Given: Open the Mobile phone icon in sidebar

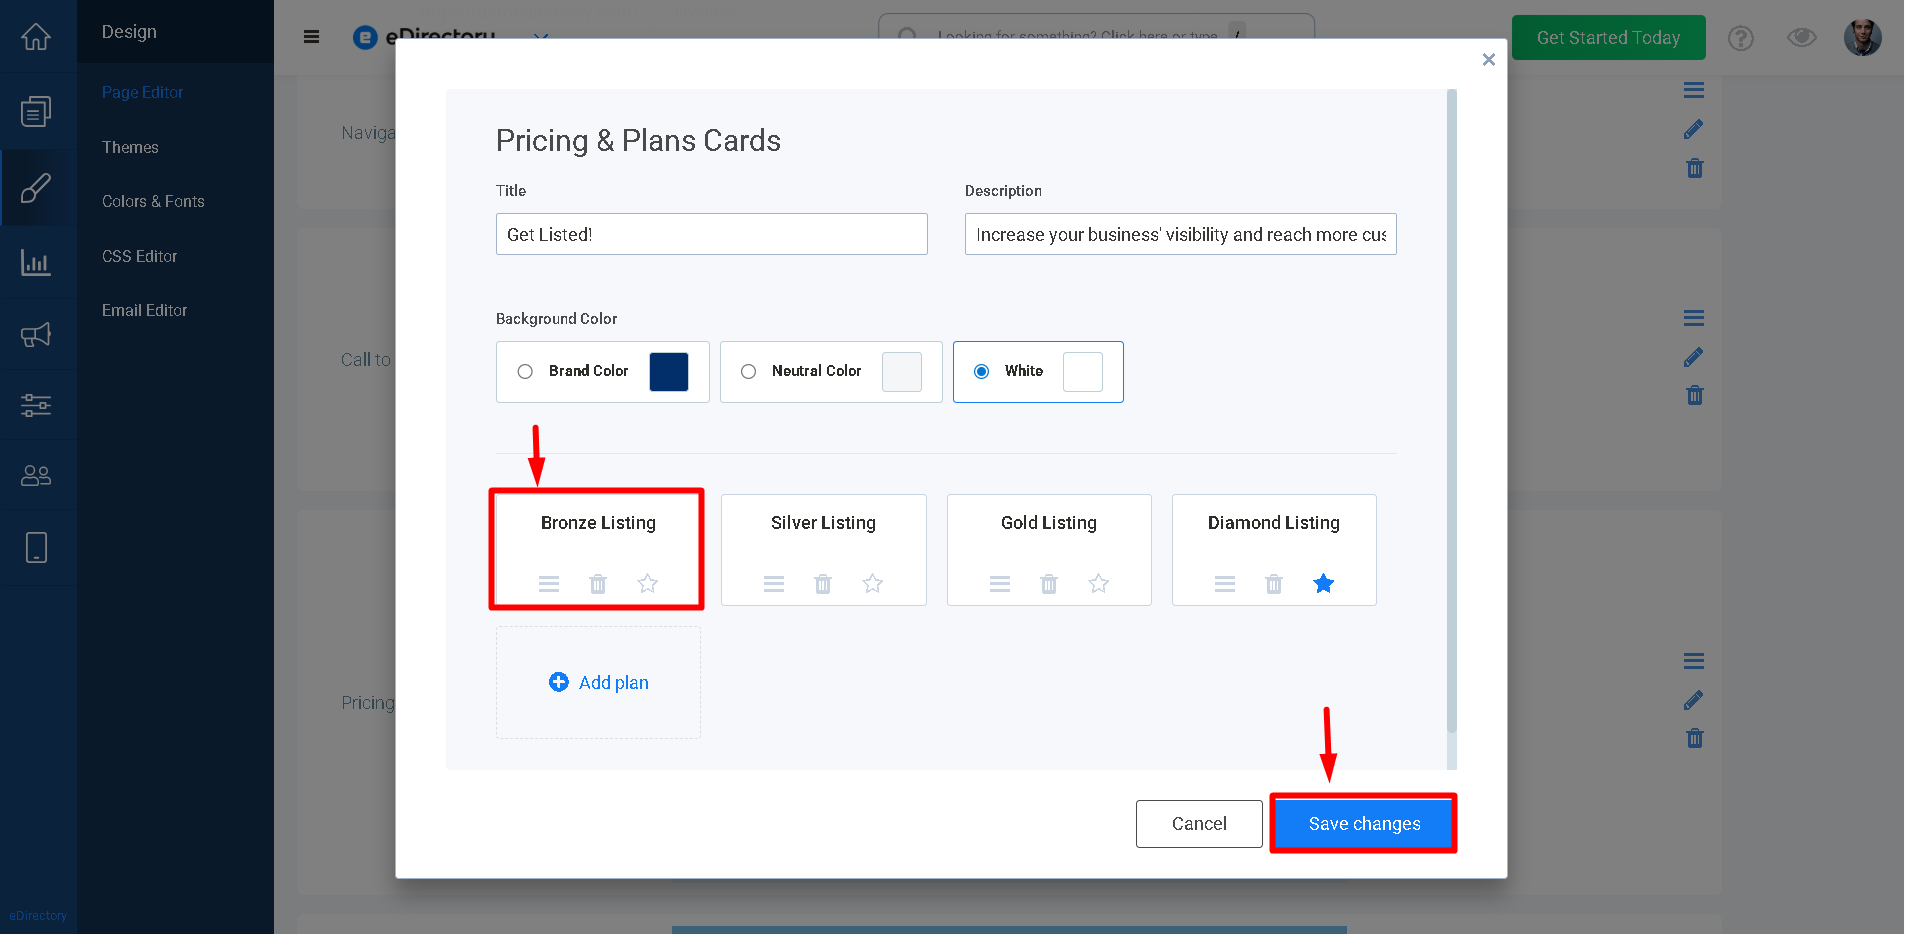Looking at the screenshot, I should 36,547.
